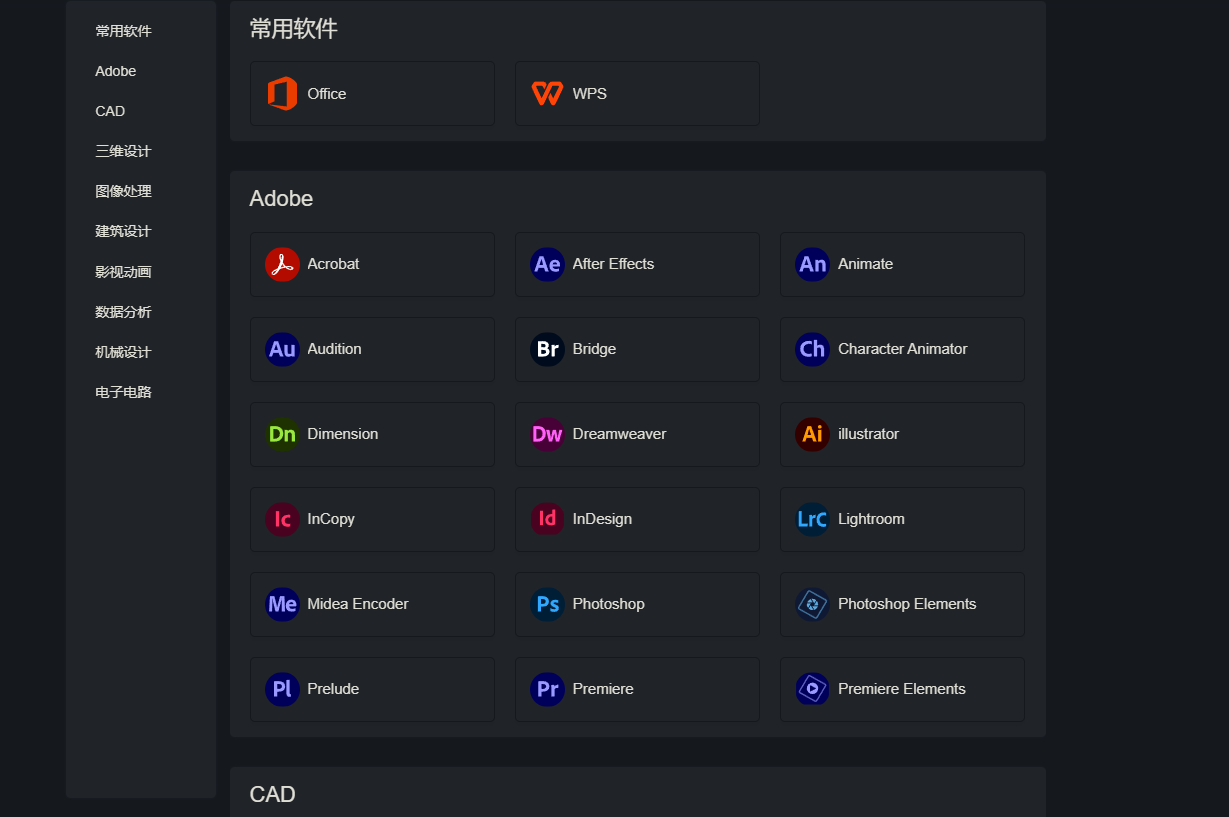The width and height of the screenshot is (1229, 817).
Task: Click the Bridge Br icon
Action: (547, 349)
